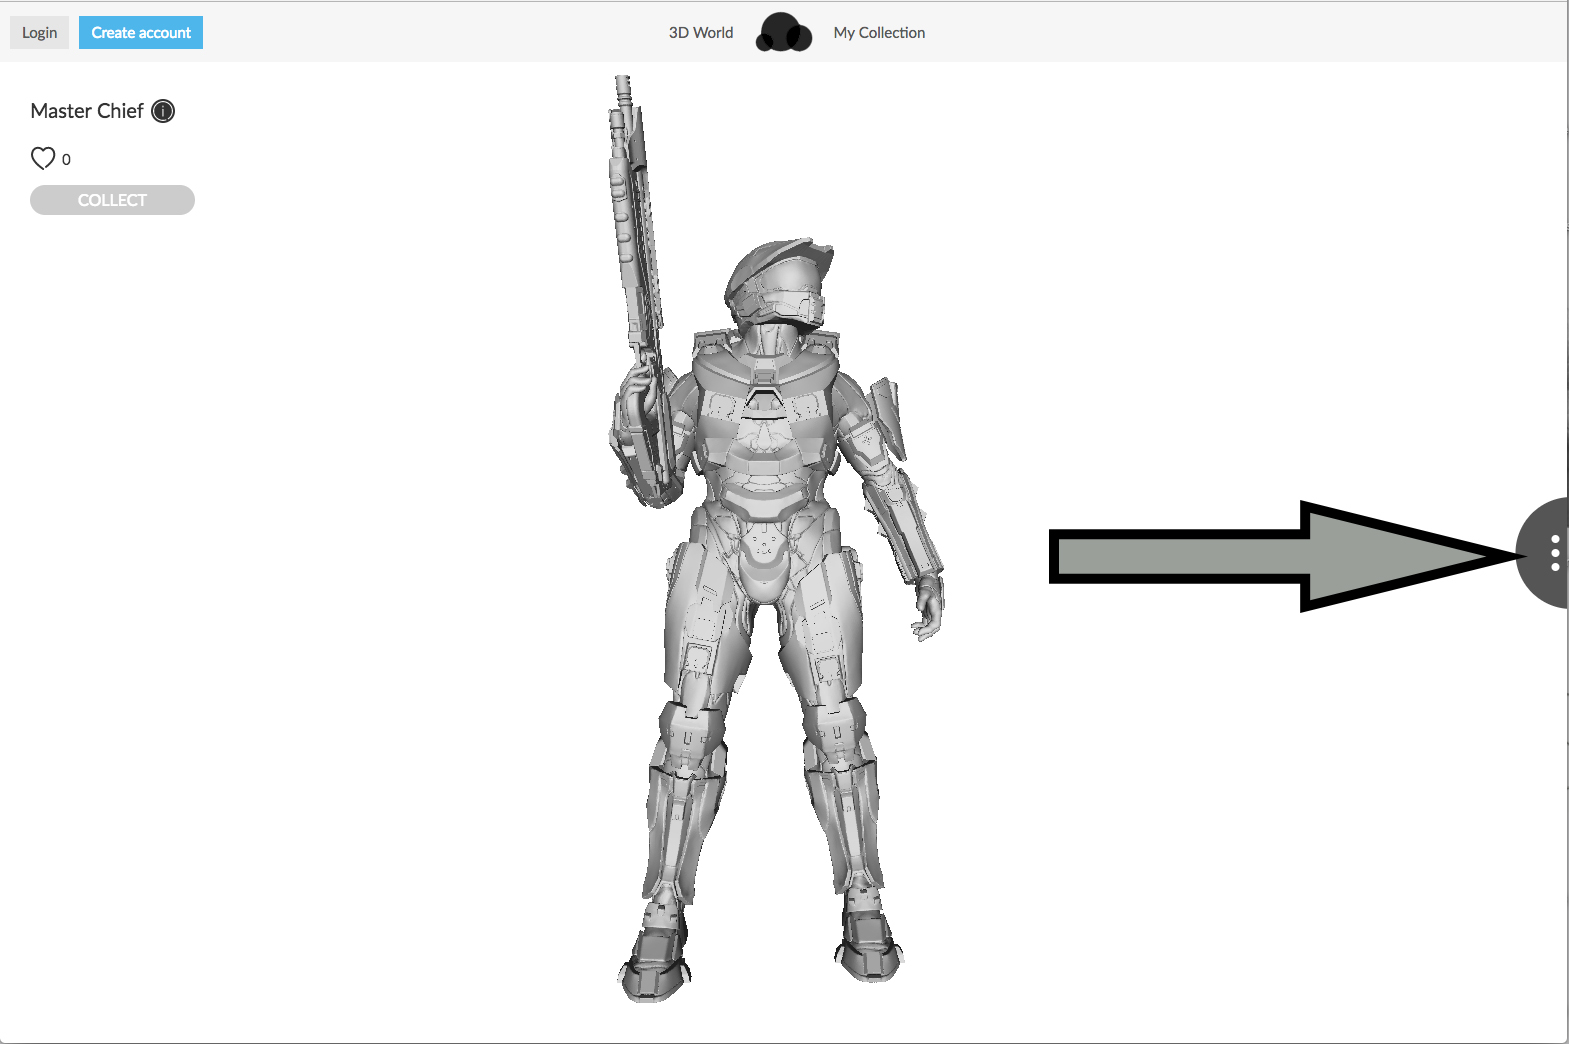Image resolution: width=1569 pixels, height=1044 pixels.
Task: Like the model with heart icon
Action: coord(43,158)
